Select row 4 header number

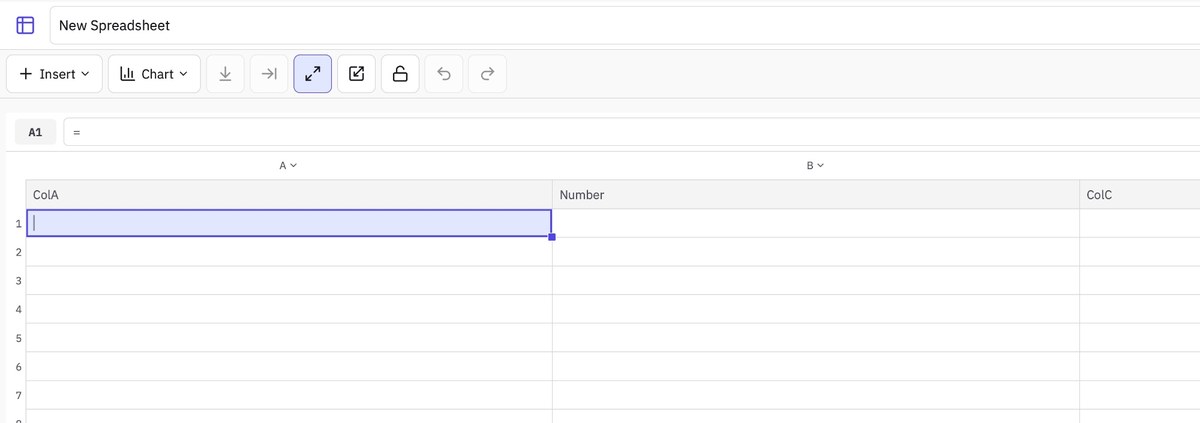click(x=18, y=309)
